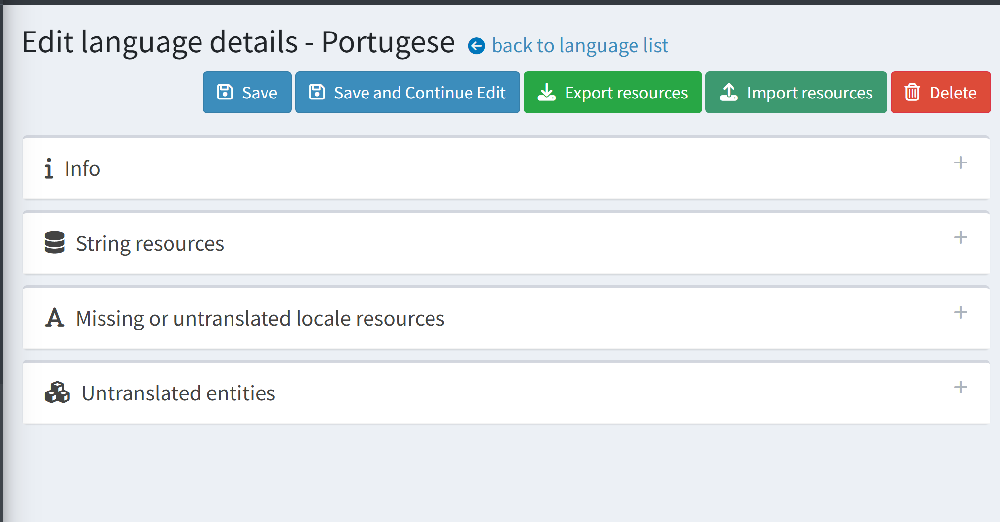Click the cubes icon beside Untranslated entities

[57, 392]
